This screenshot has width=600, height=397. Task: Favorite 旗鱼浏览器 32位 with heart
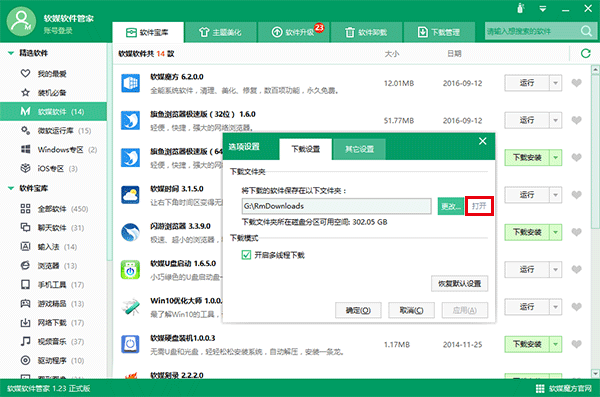click(x=576, y=120)
